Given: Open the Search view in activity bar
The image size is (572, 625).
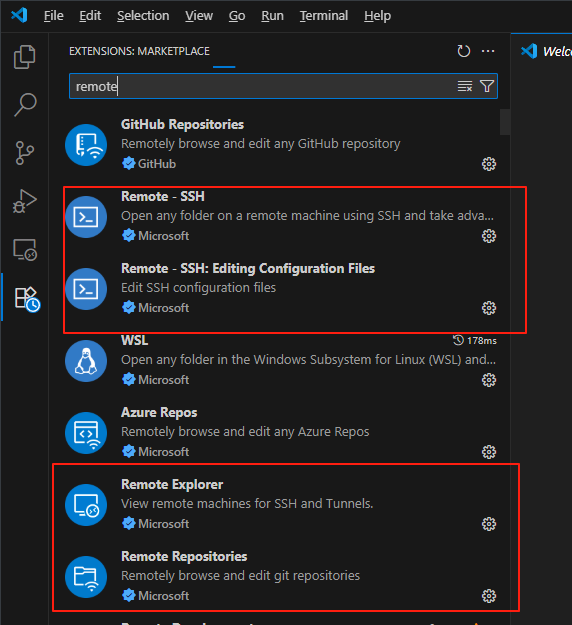Looking at the screenshot, I should click(x=25, y=105).
